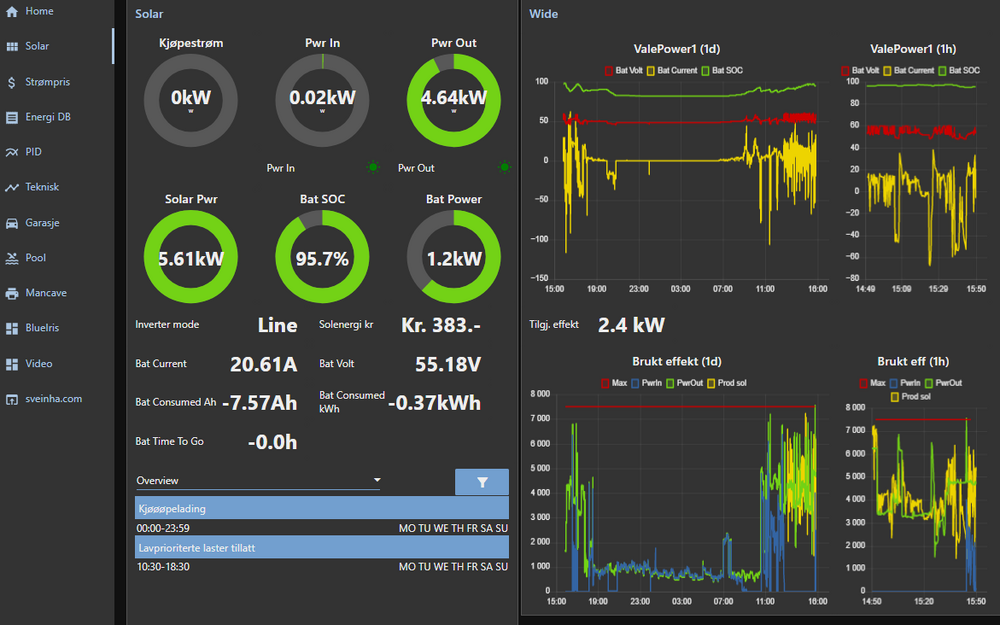
Task: Click the blue filter button
Action: click(481, 482)
